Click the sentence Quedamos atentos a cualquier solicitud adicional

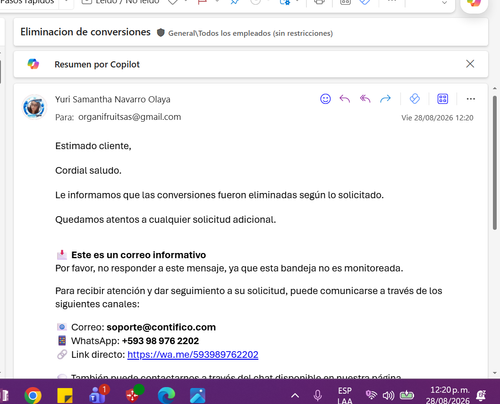166,220
